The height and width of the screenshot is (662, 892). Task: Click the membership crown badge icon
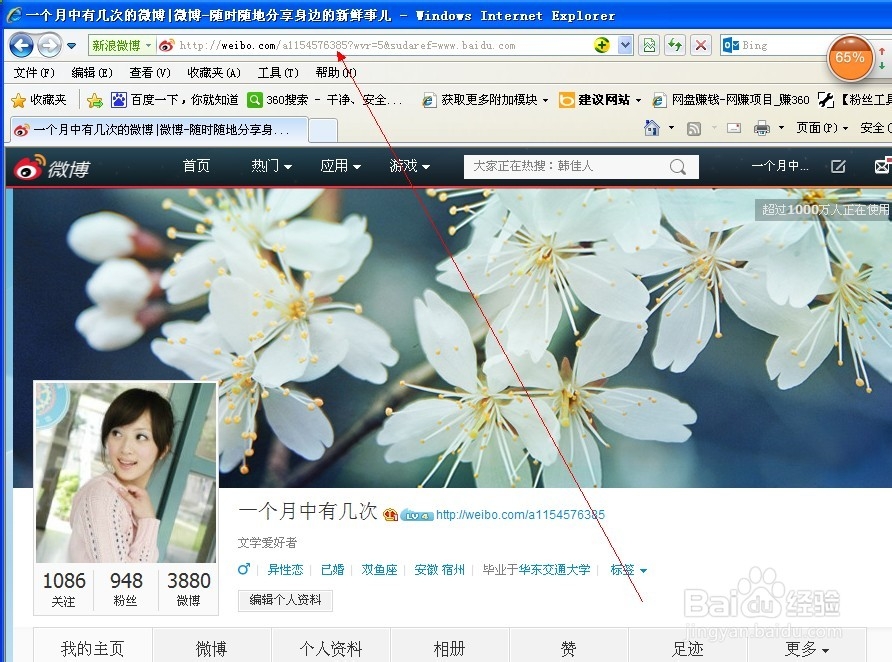[390, 515]
